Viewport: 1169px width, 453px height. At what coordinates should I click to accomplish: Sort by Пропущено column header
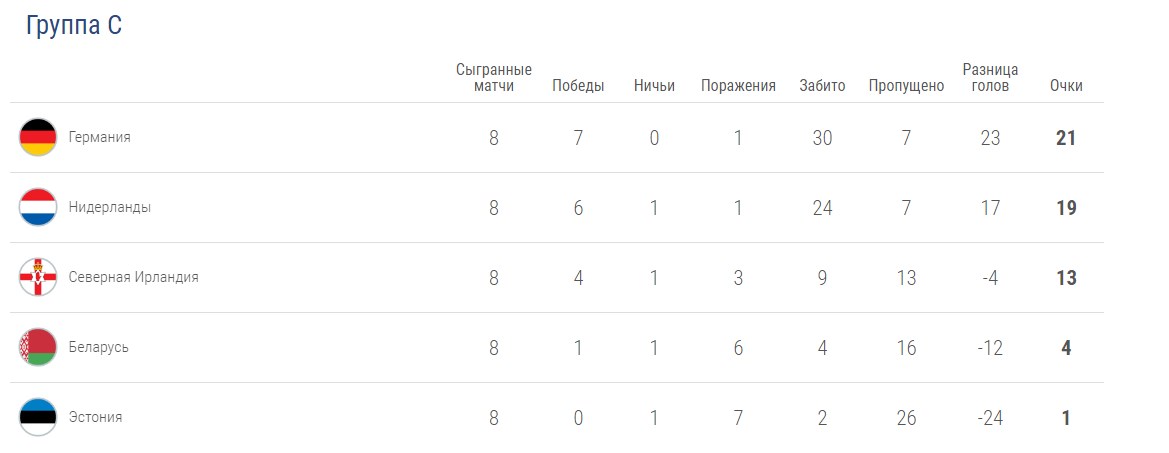(x=906, y=85)
